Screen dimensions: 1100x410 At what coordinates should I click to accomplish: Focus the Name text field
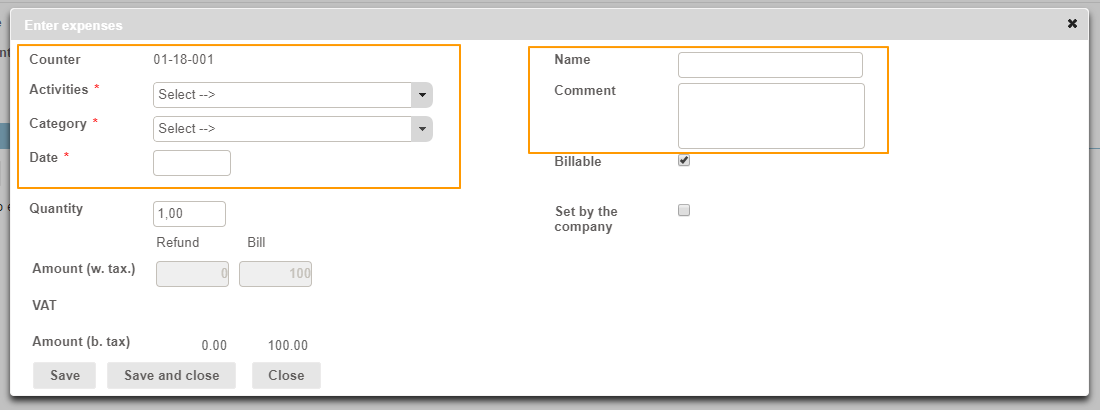point(770,65)
